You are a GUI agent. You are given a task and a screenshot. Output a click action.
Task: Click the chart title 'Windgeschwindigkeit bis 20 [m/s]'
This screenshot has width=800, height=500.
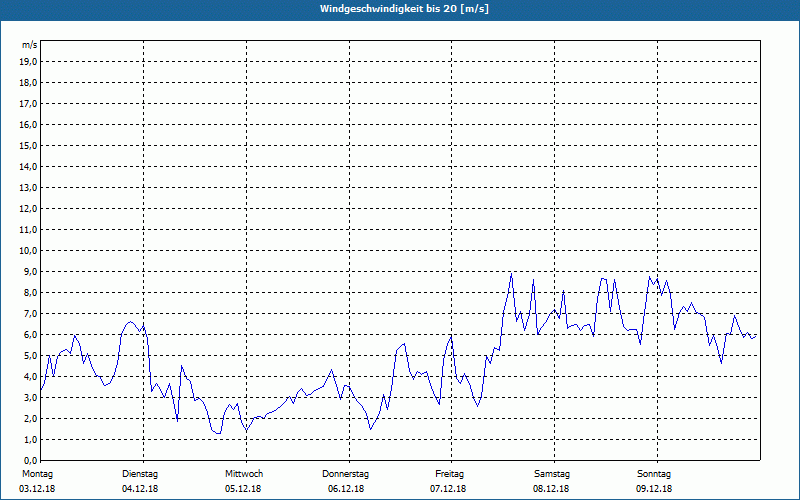[404, 9]
